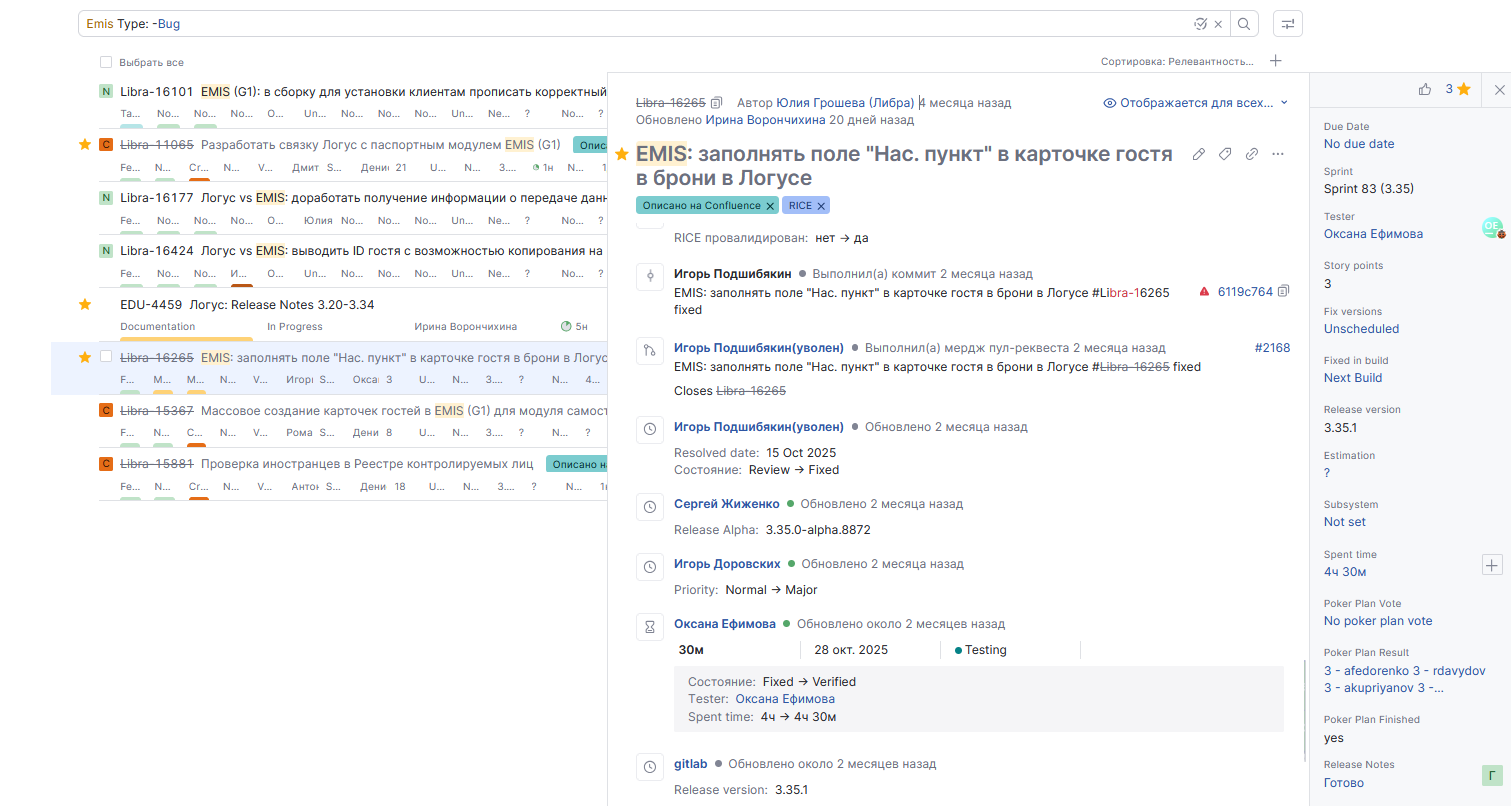Click the Описано tag on Libra-11065 row
This screenshot has width=1511, height=806.
click(x=590, y=145)
